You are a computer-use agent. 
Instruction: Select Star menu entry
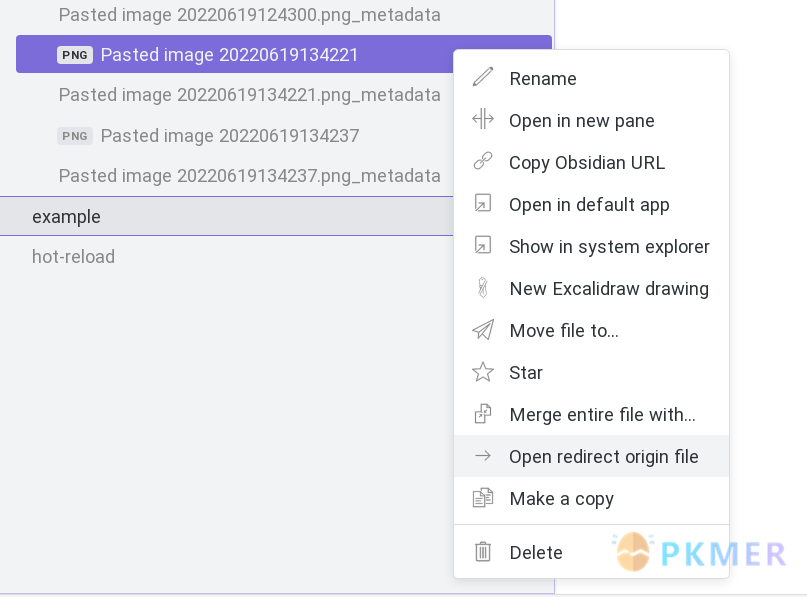pyautogui.click(x=591, y=373)
